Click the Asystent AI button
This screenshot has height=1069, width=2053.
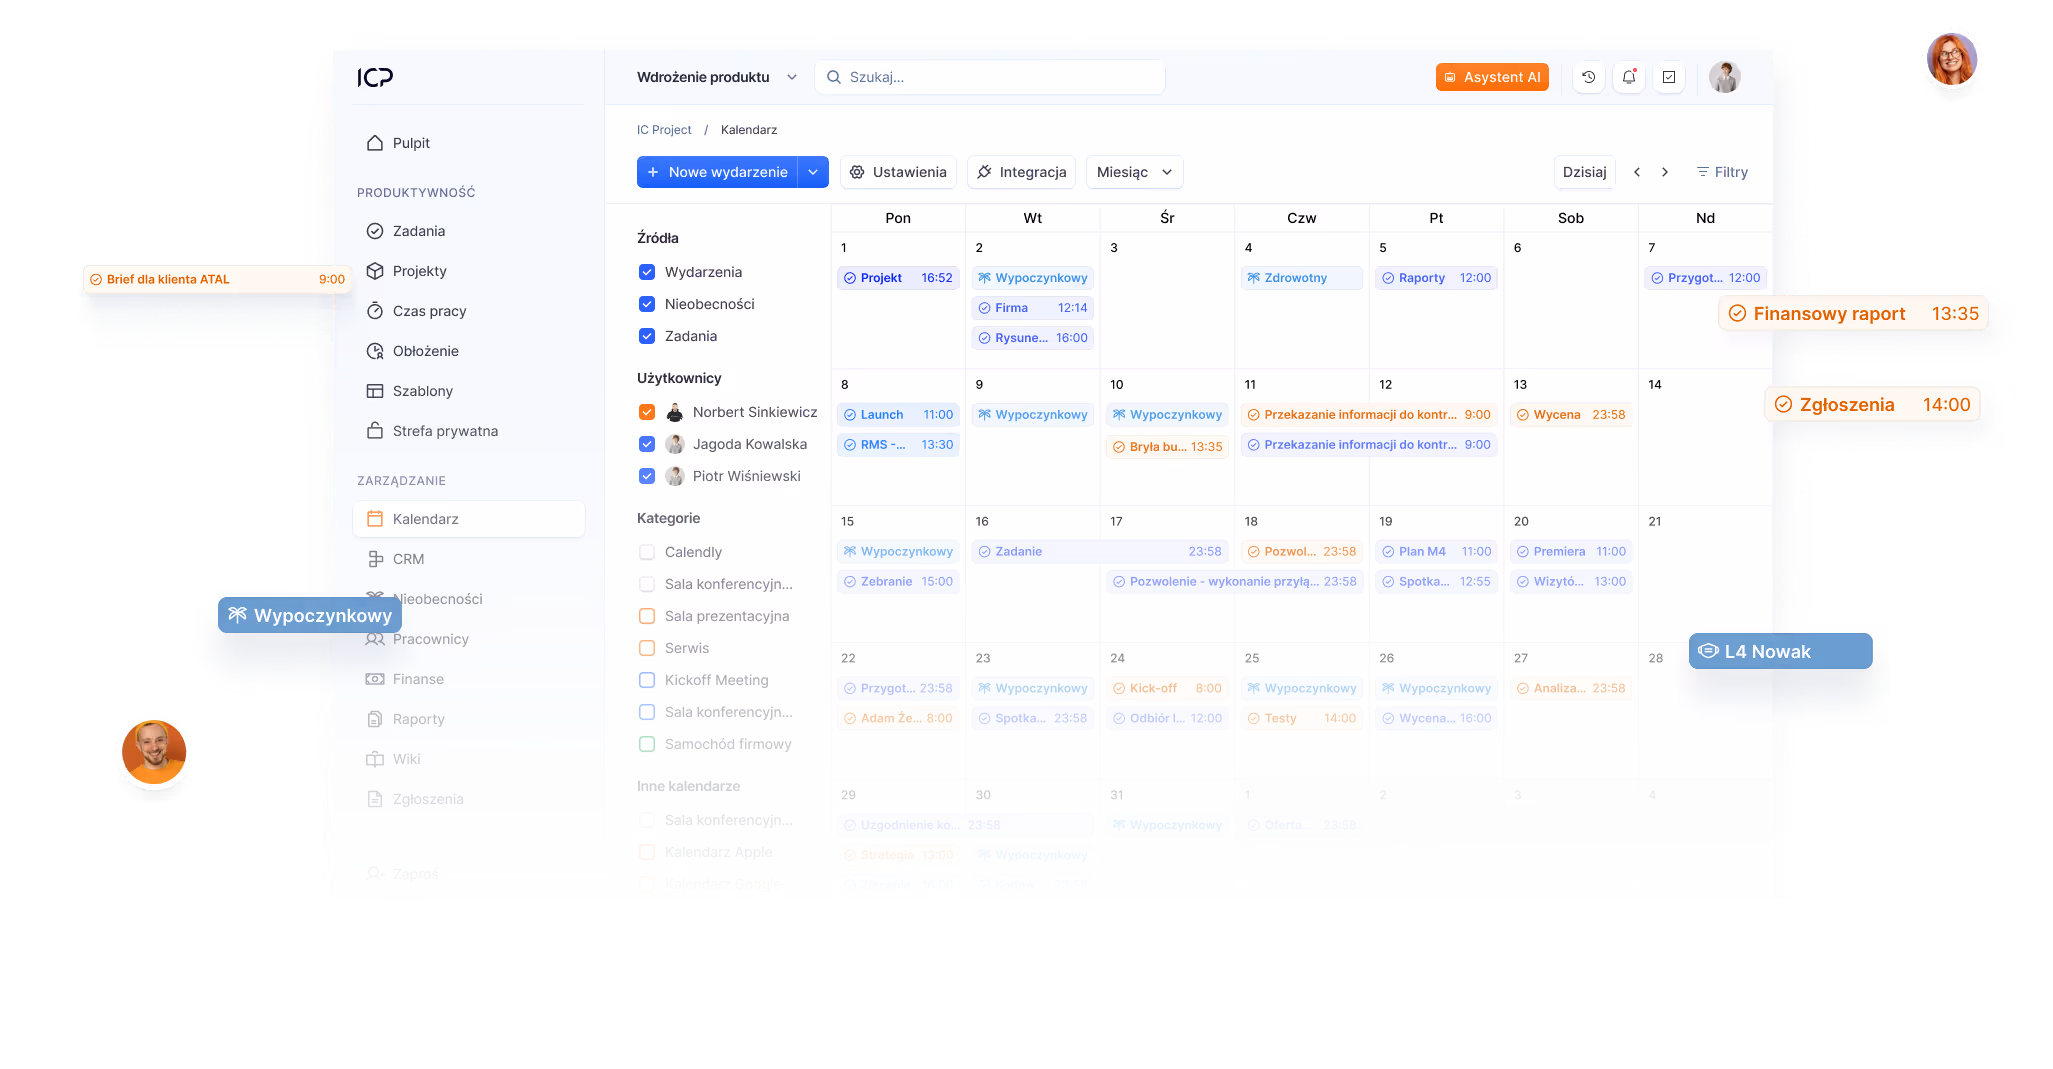(x=1492, y=77)
